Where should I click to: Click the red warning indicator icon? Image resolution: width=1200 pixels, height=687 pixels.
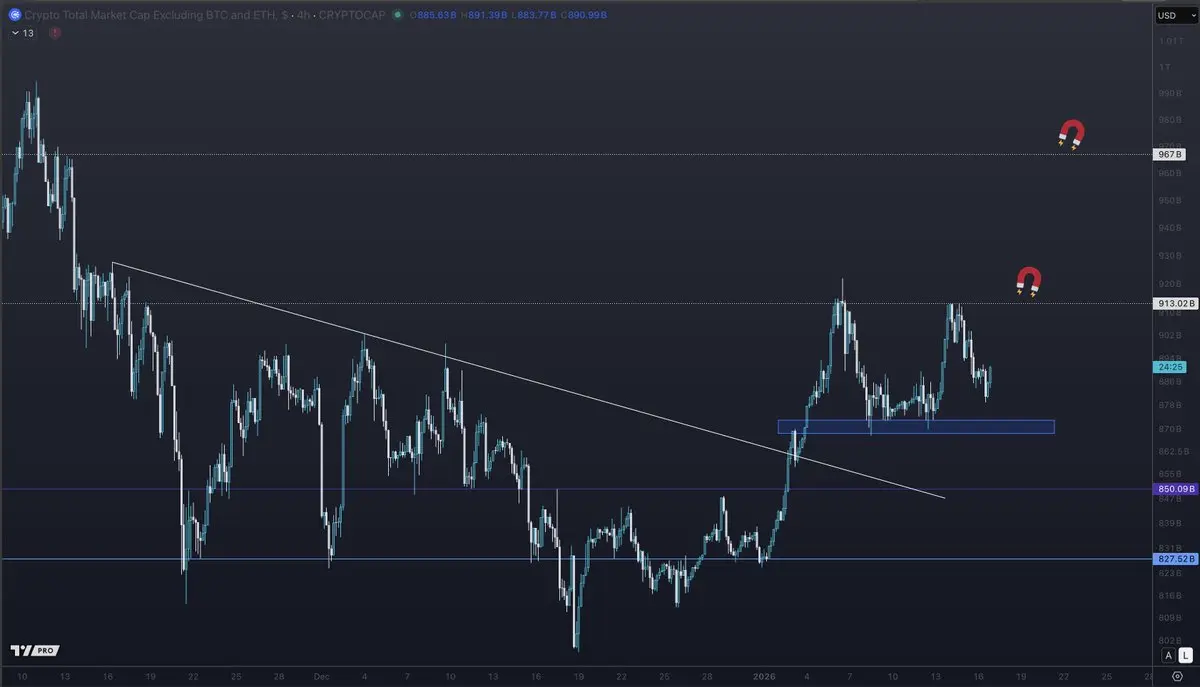55,33
